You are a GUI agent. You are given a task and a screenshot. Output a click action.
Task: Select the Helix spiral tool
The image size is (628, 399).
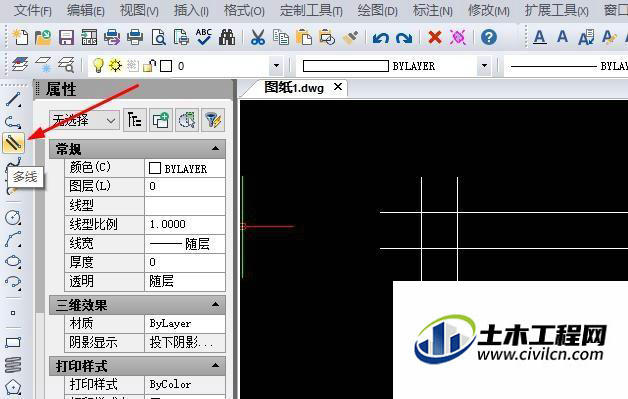click(13, 364)
